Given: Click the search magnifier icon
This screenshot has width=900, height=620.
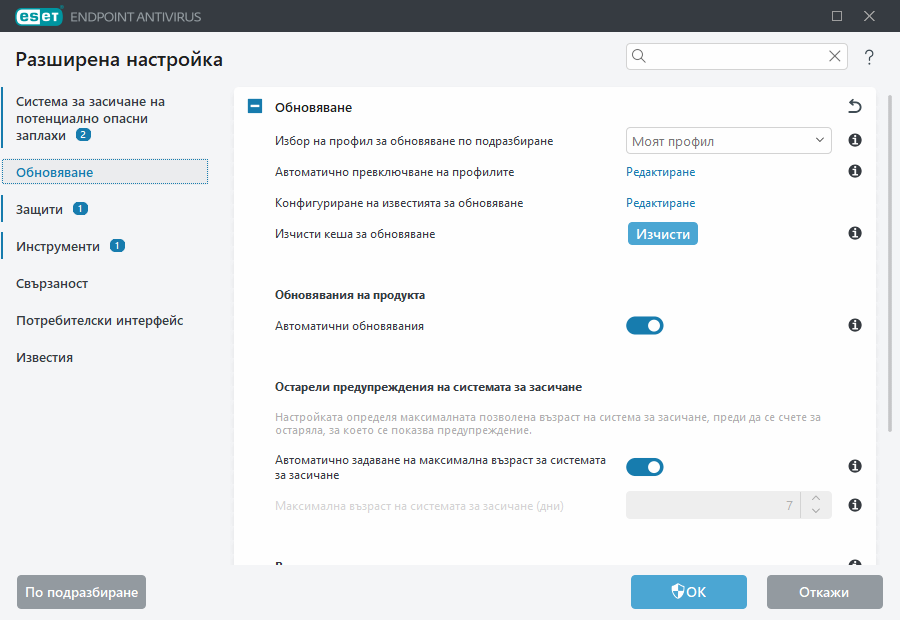Looking at the screenshot, I should point(638,56).
